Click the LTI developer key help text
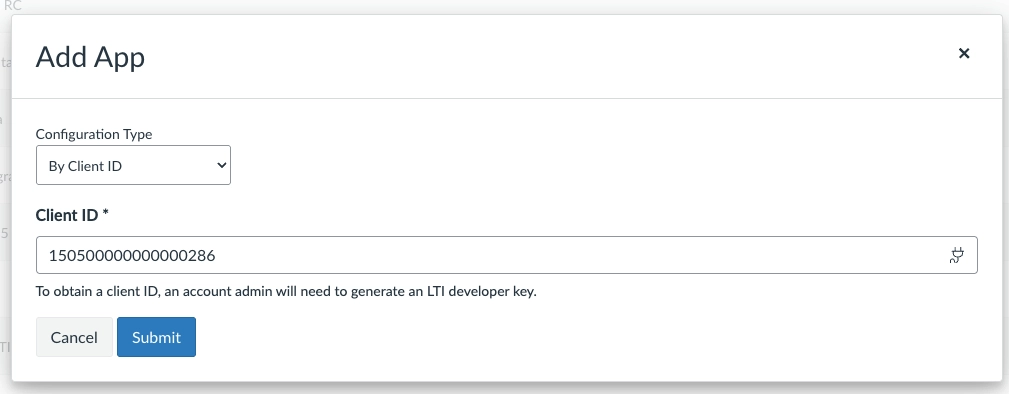1009x394 pixels. (x=286, y=291)
